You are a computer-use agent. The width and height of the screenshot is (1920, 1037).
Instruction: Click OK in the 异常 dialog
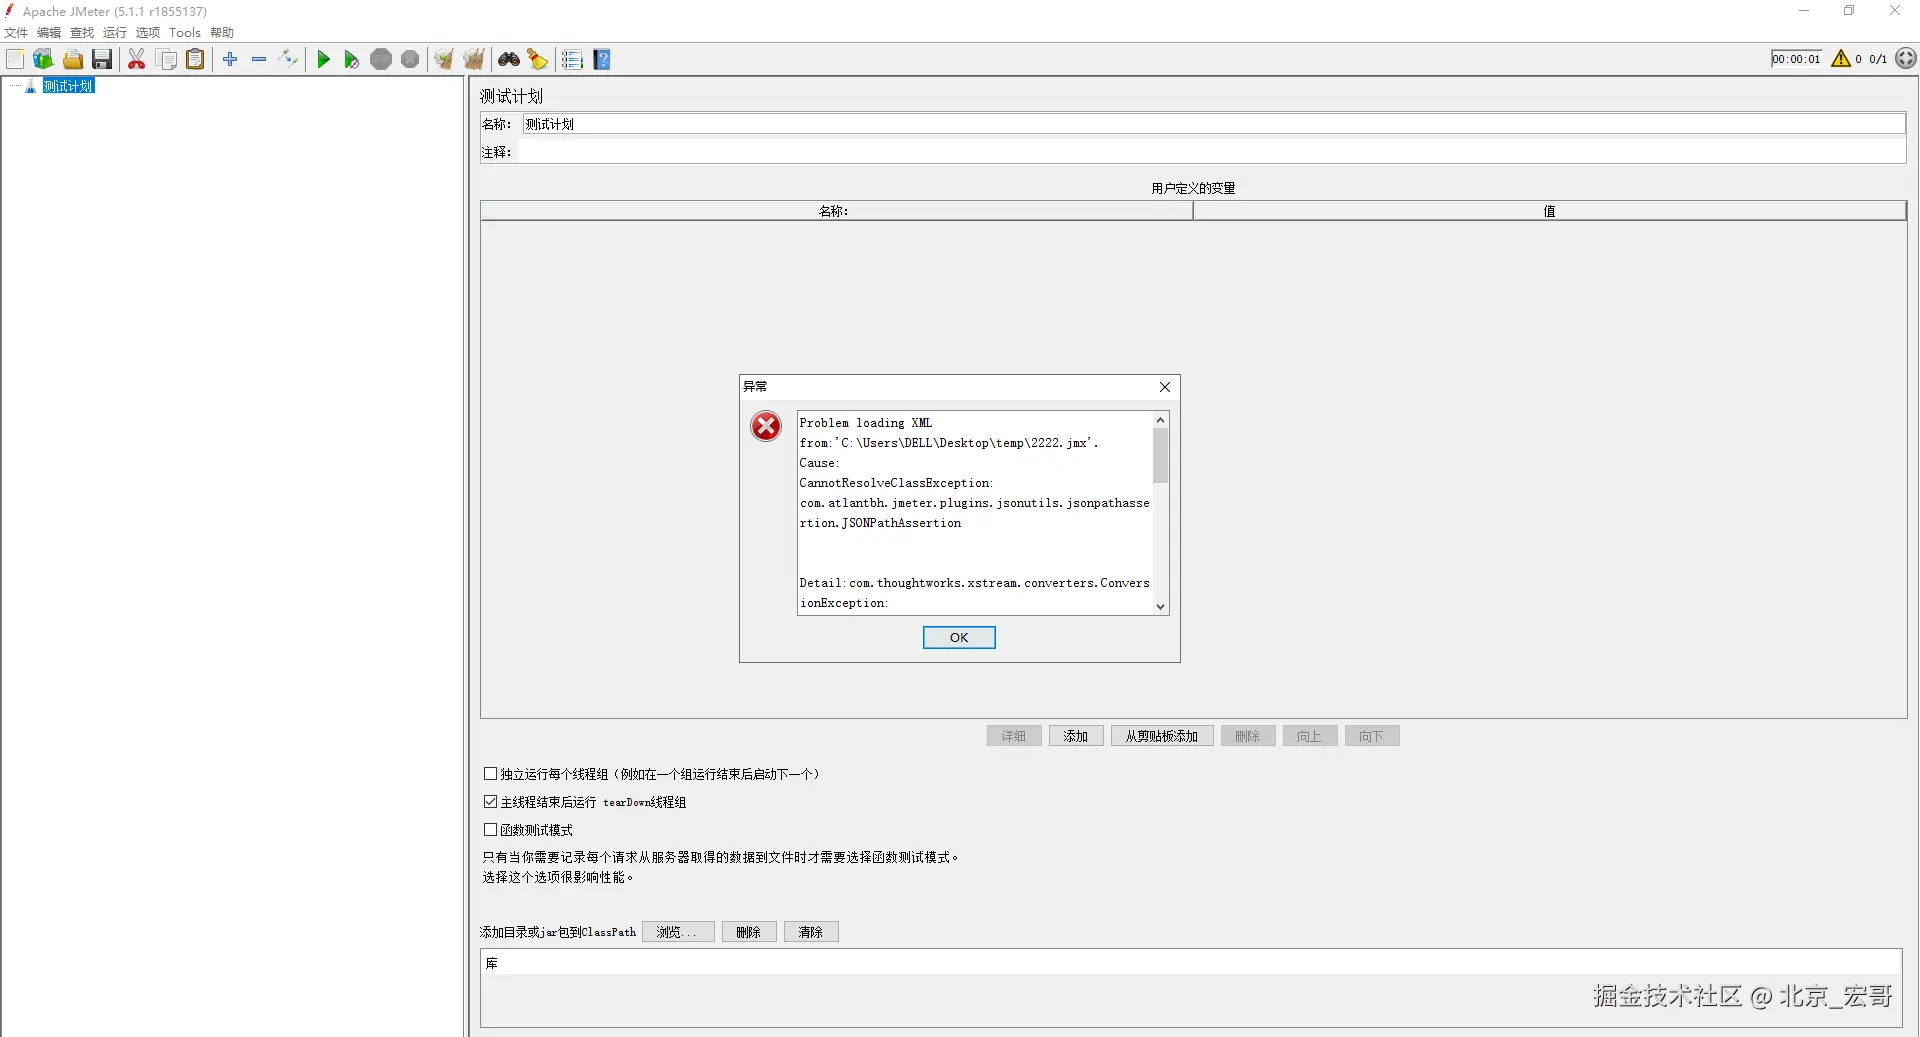959,638
